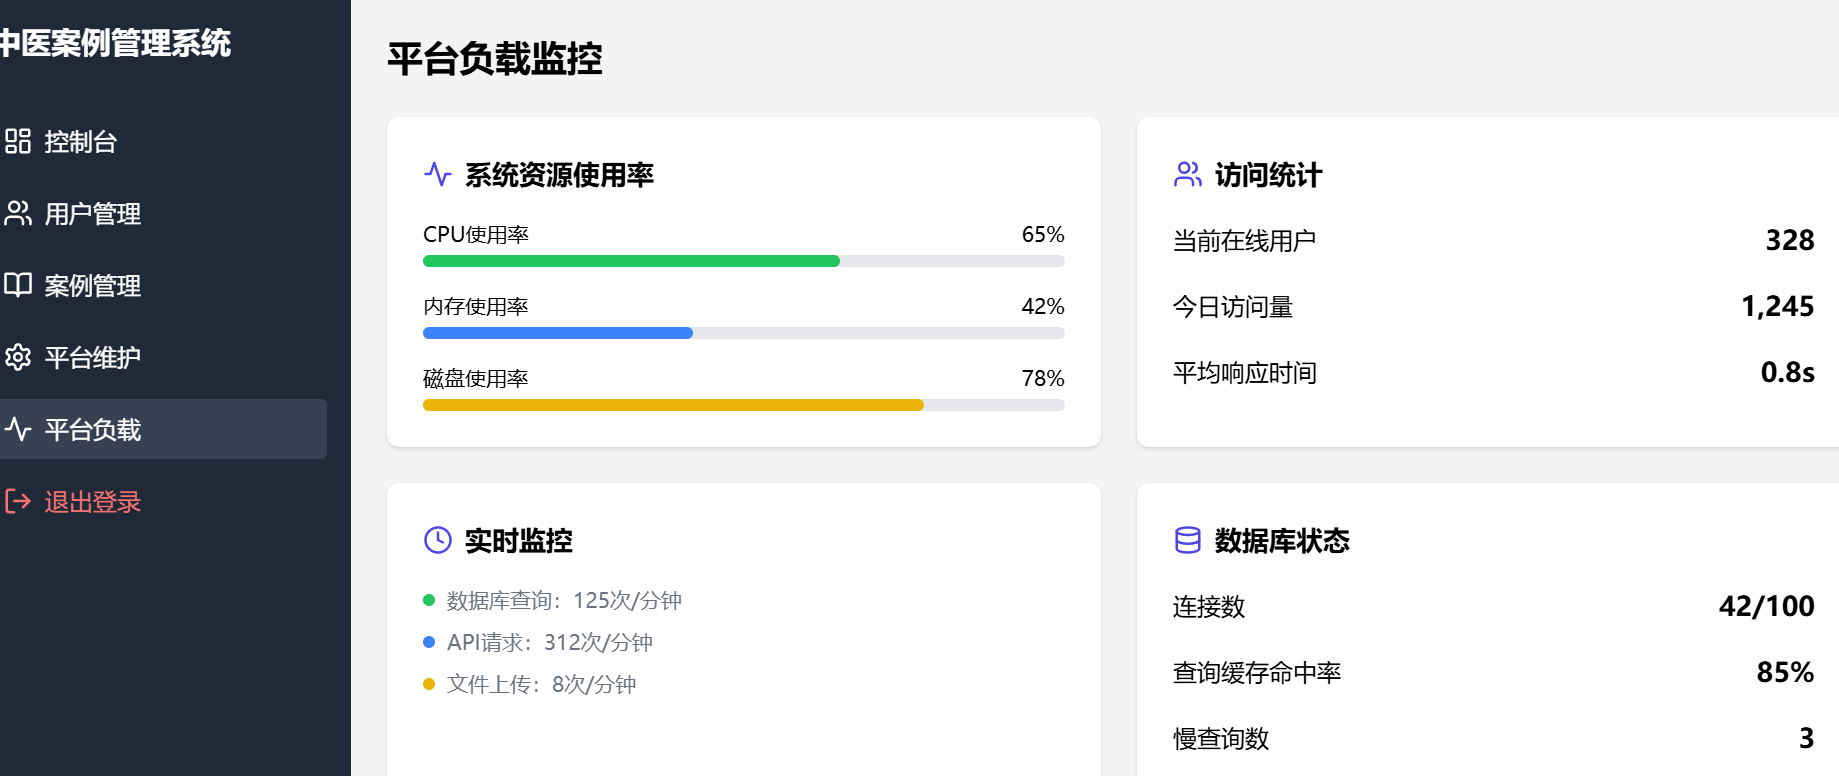Click the 退出登录 link
This screenshot has width=1839, height=776.
coord(93,502)
